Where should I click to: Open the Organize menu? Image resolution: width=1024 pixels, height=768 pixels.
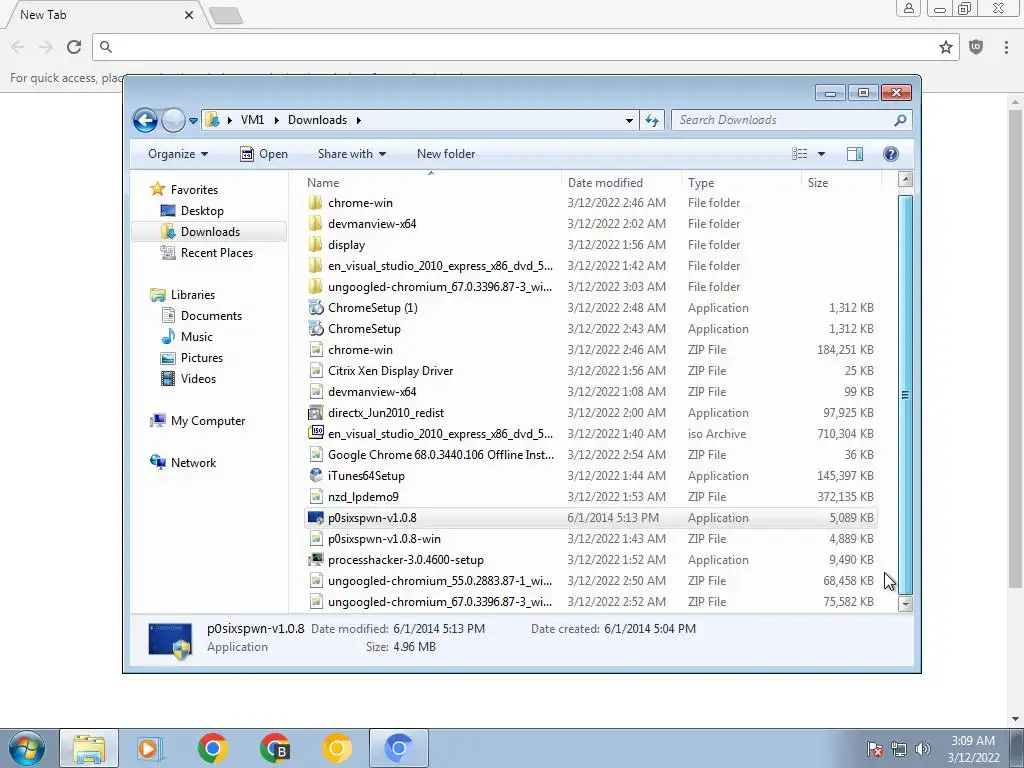coord(178,154)
